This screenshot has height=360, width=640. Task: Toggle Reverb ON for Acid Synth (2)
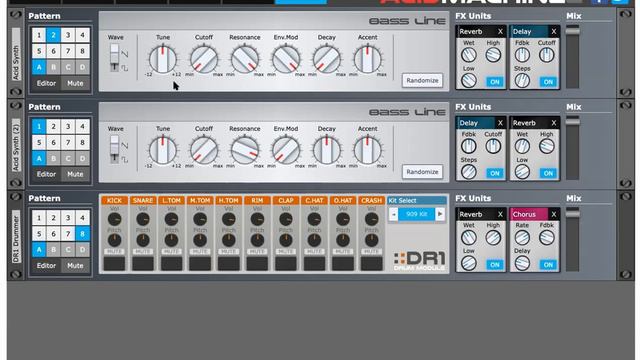(548, 173)
